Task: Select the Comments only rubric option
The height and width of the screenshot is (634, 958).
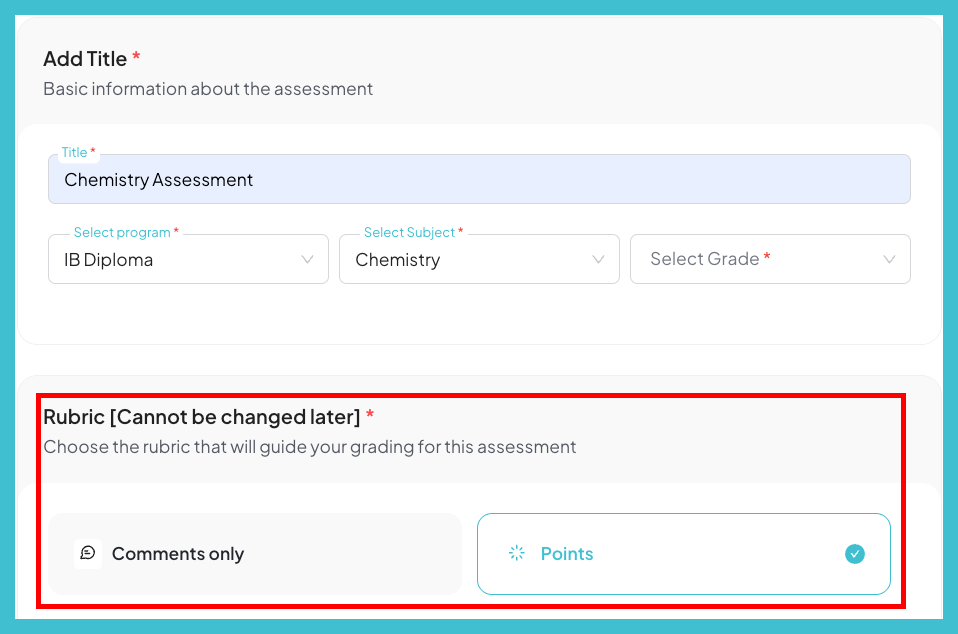Action: (254, 553)
